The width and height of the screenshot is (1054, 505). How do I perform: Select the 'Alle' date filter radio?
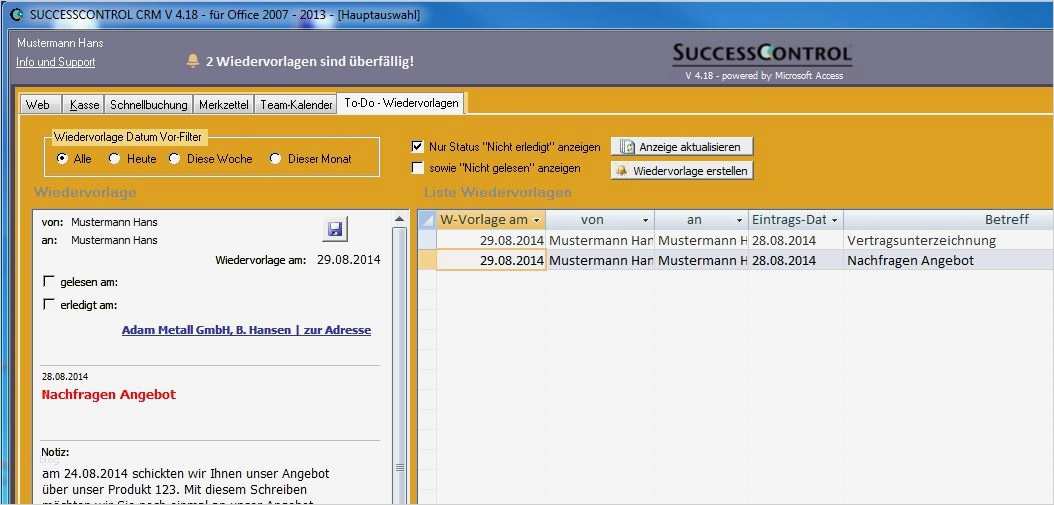[x=63, y=159]
